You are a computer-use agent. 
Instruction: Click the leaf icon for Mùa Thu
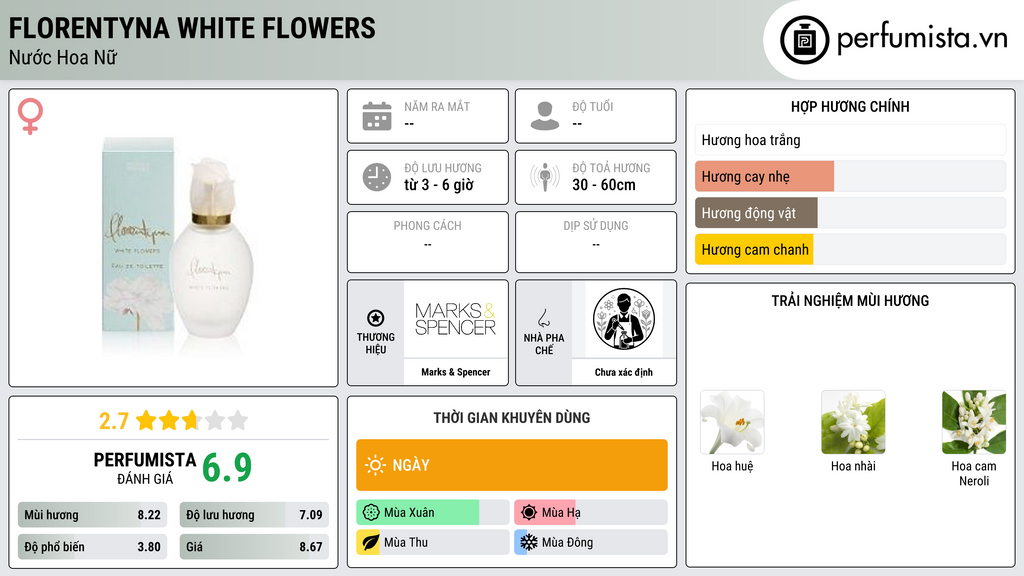370,542
